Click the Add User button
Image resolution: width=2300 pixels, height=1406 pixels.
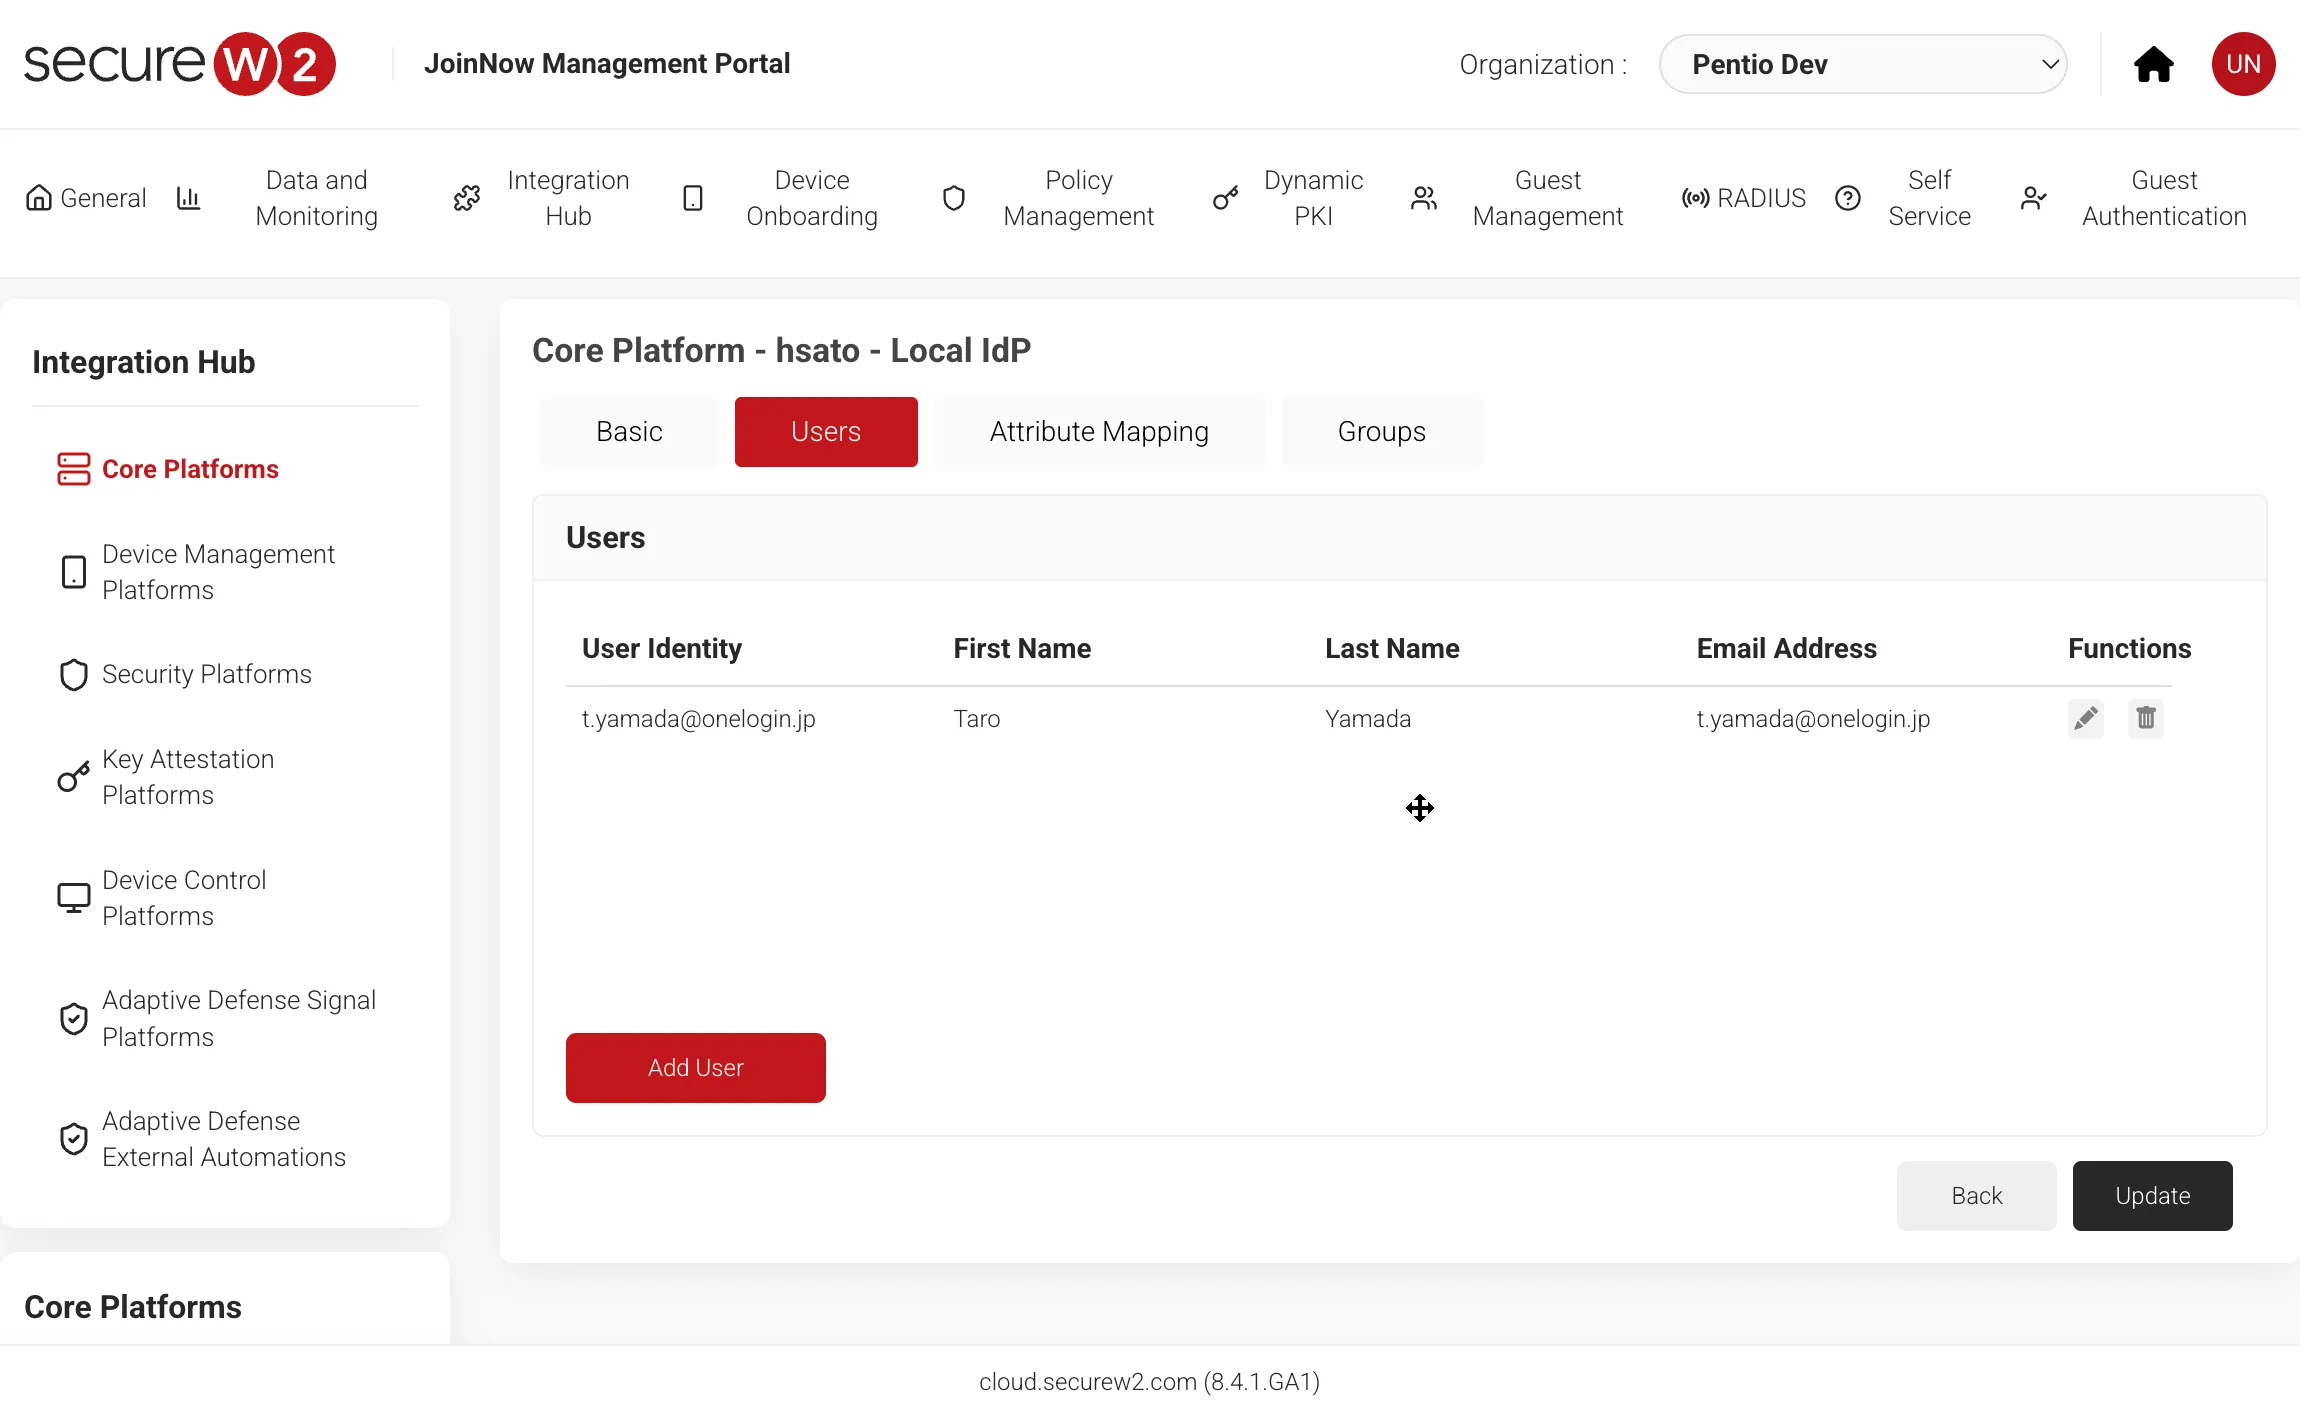coord(696,1068)
